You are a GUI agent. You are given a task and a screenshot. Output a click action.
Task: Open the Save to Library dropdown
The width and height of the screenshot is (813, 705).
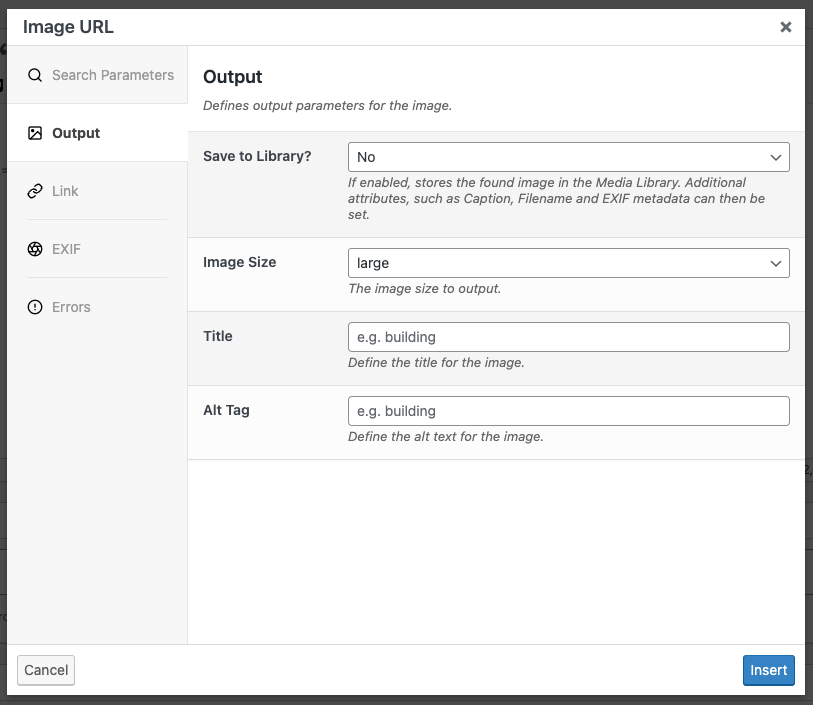[569, 157]
